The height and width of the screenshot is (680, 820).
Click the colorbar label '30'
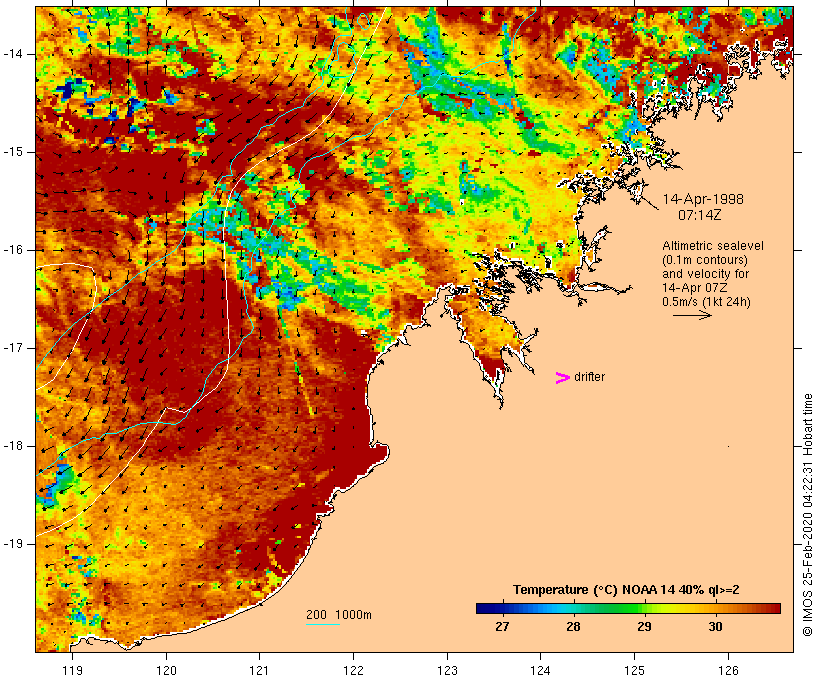pos(715,627)
